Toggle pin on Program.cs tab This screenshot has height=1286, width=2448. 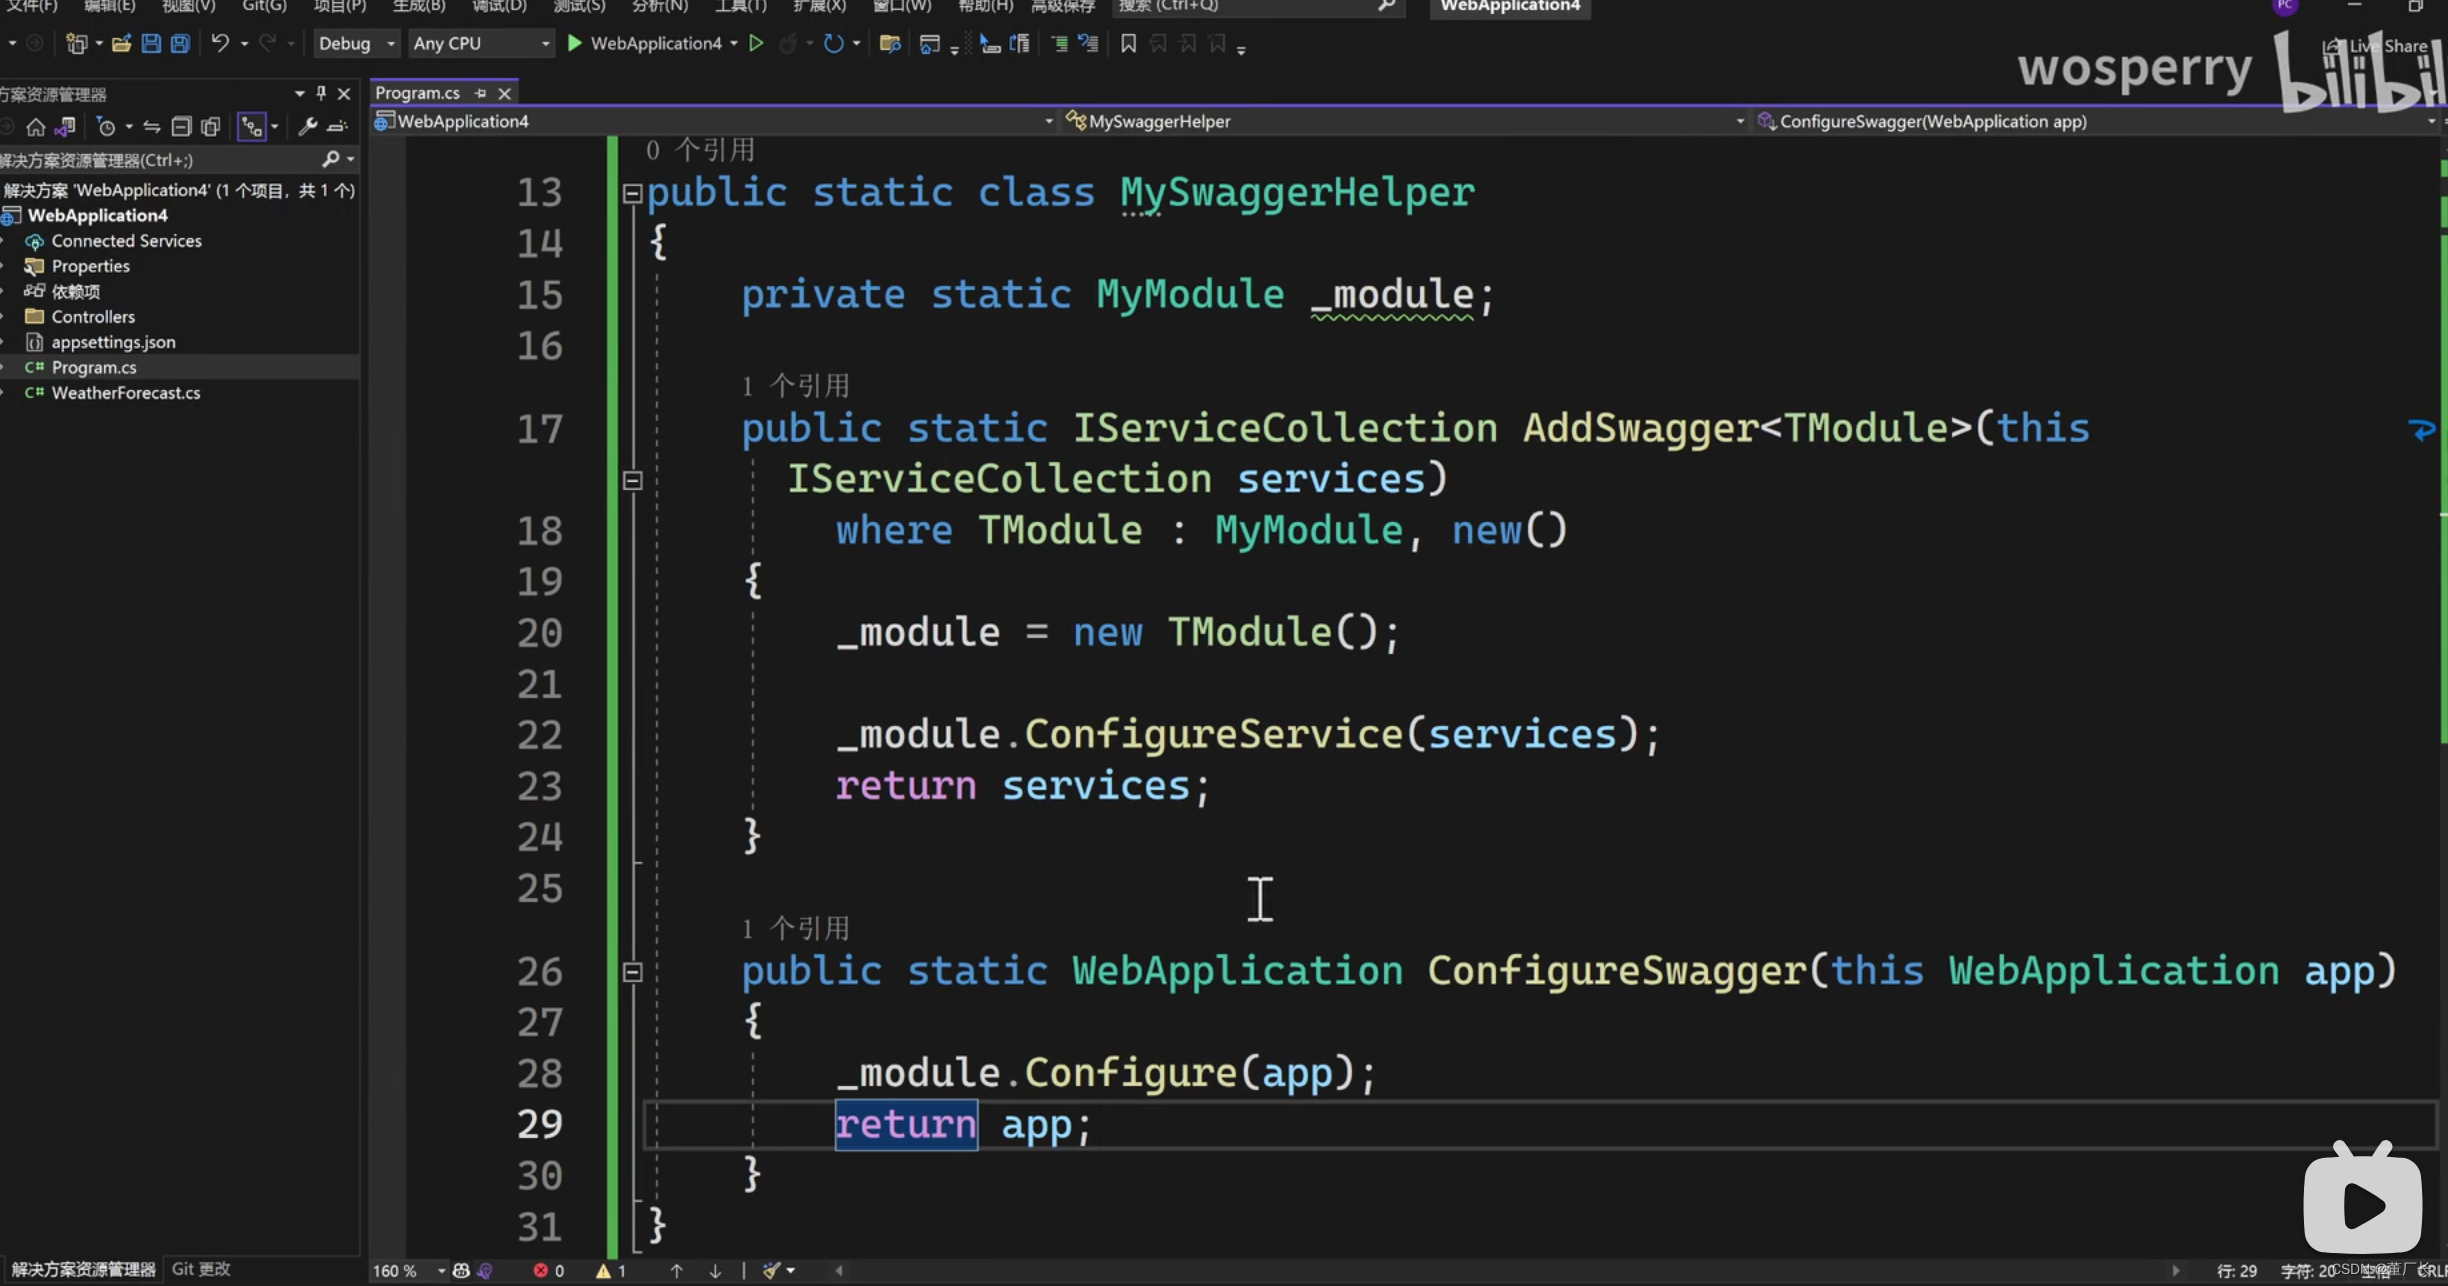pyautogui.click(x=481, y=93)
